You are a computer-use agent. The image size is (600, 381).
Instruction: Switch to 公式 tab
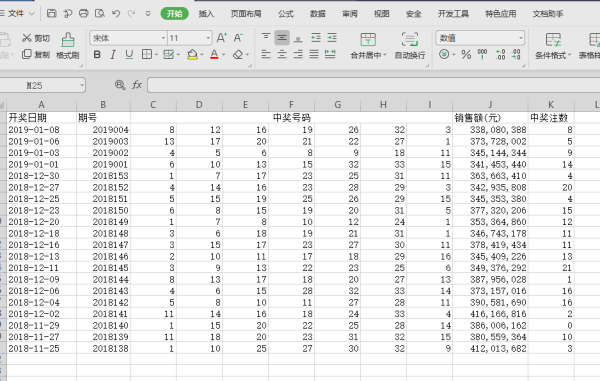tap(286, 14)
